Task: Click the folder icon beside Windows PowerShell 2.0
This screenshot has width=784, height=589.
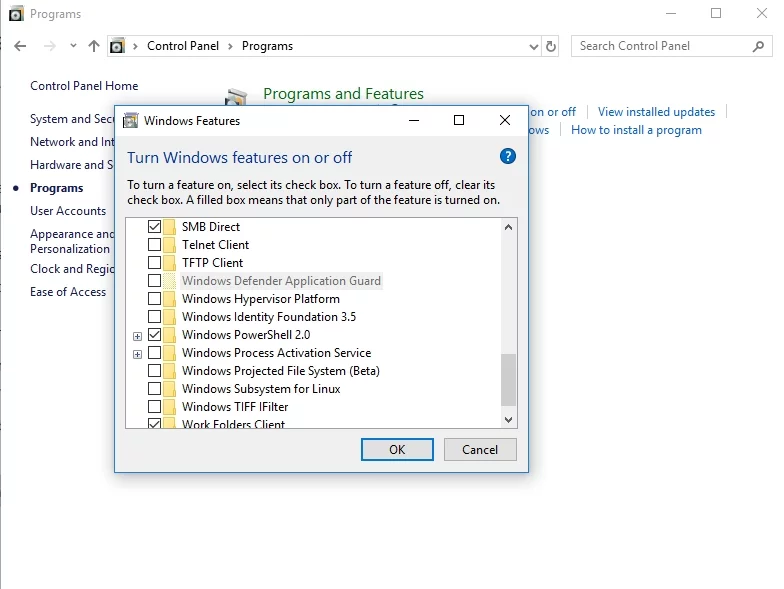Action: [x=170, y=335]
